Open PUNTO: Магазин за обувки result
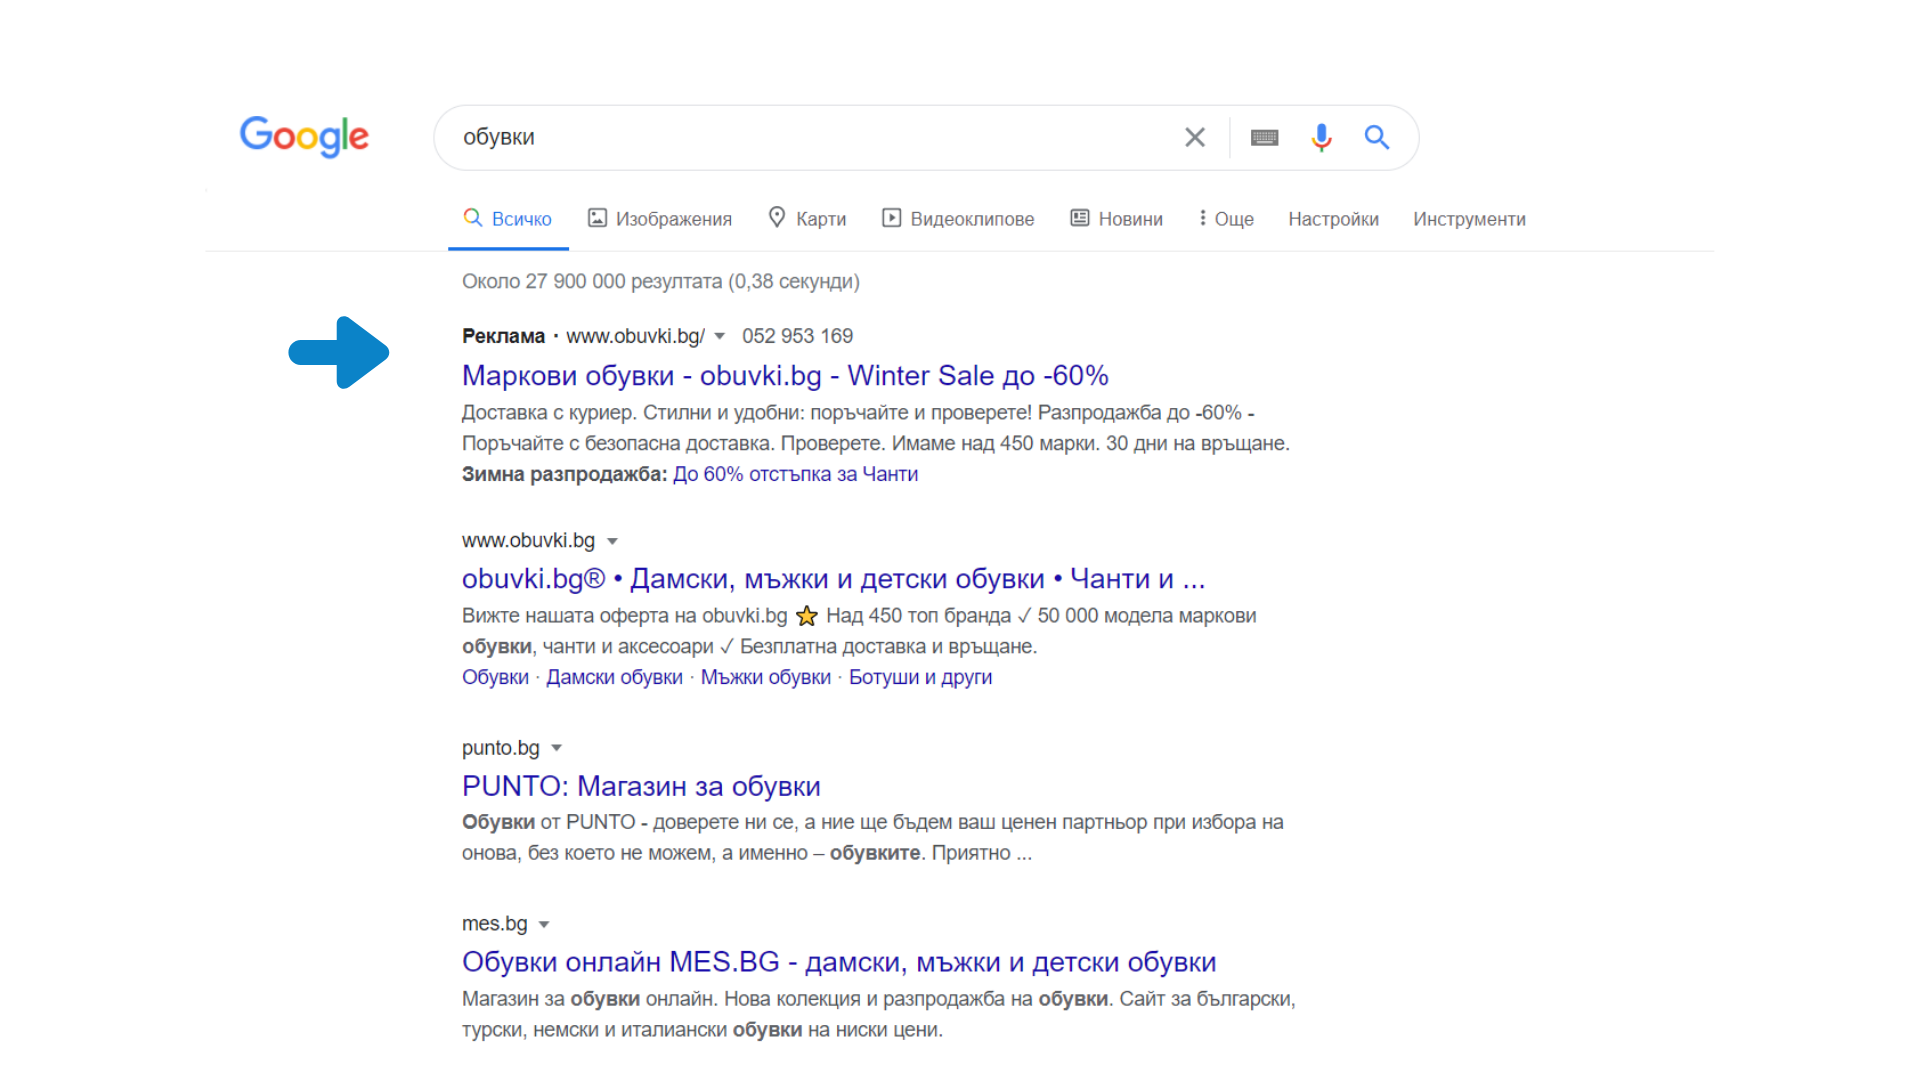1920x1080 pixels. 641,786
